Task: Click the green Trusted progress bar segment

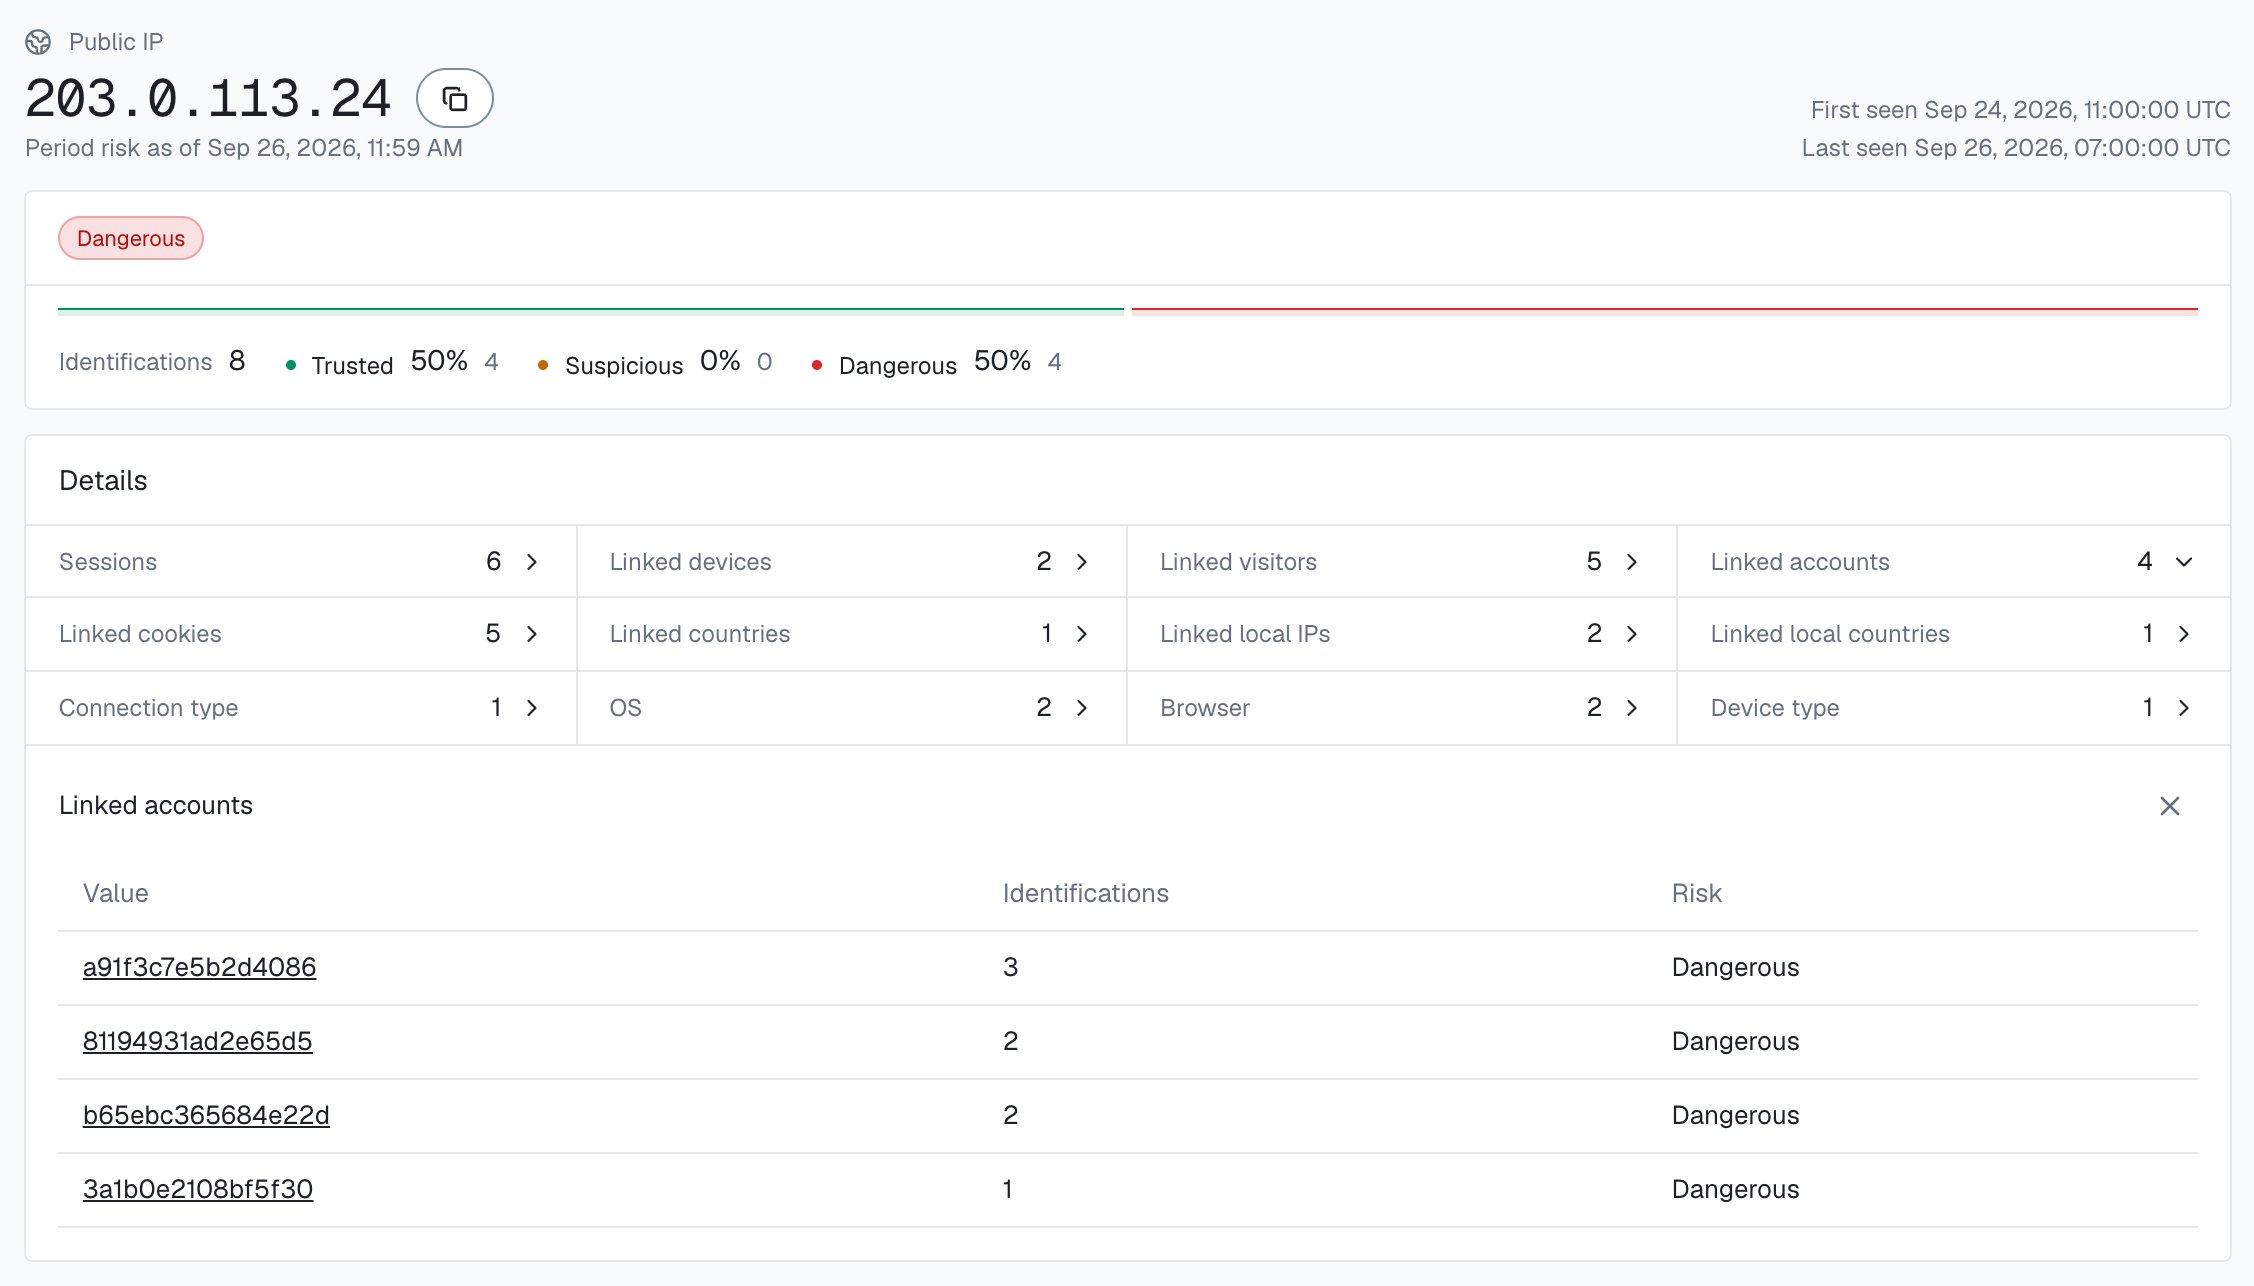Action: coord(591,310)
